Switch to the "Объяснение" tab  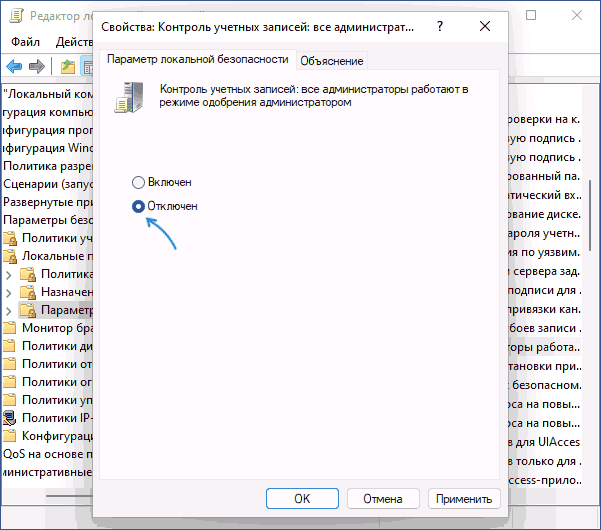pyautogui.click(x=332, y=61)
